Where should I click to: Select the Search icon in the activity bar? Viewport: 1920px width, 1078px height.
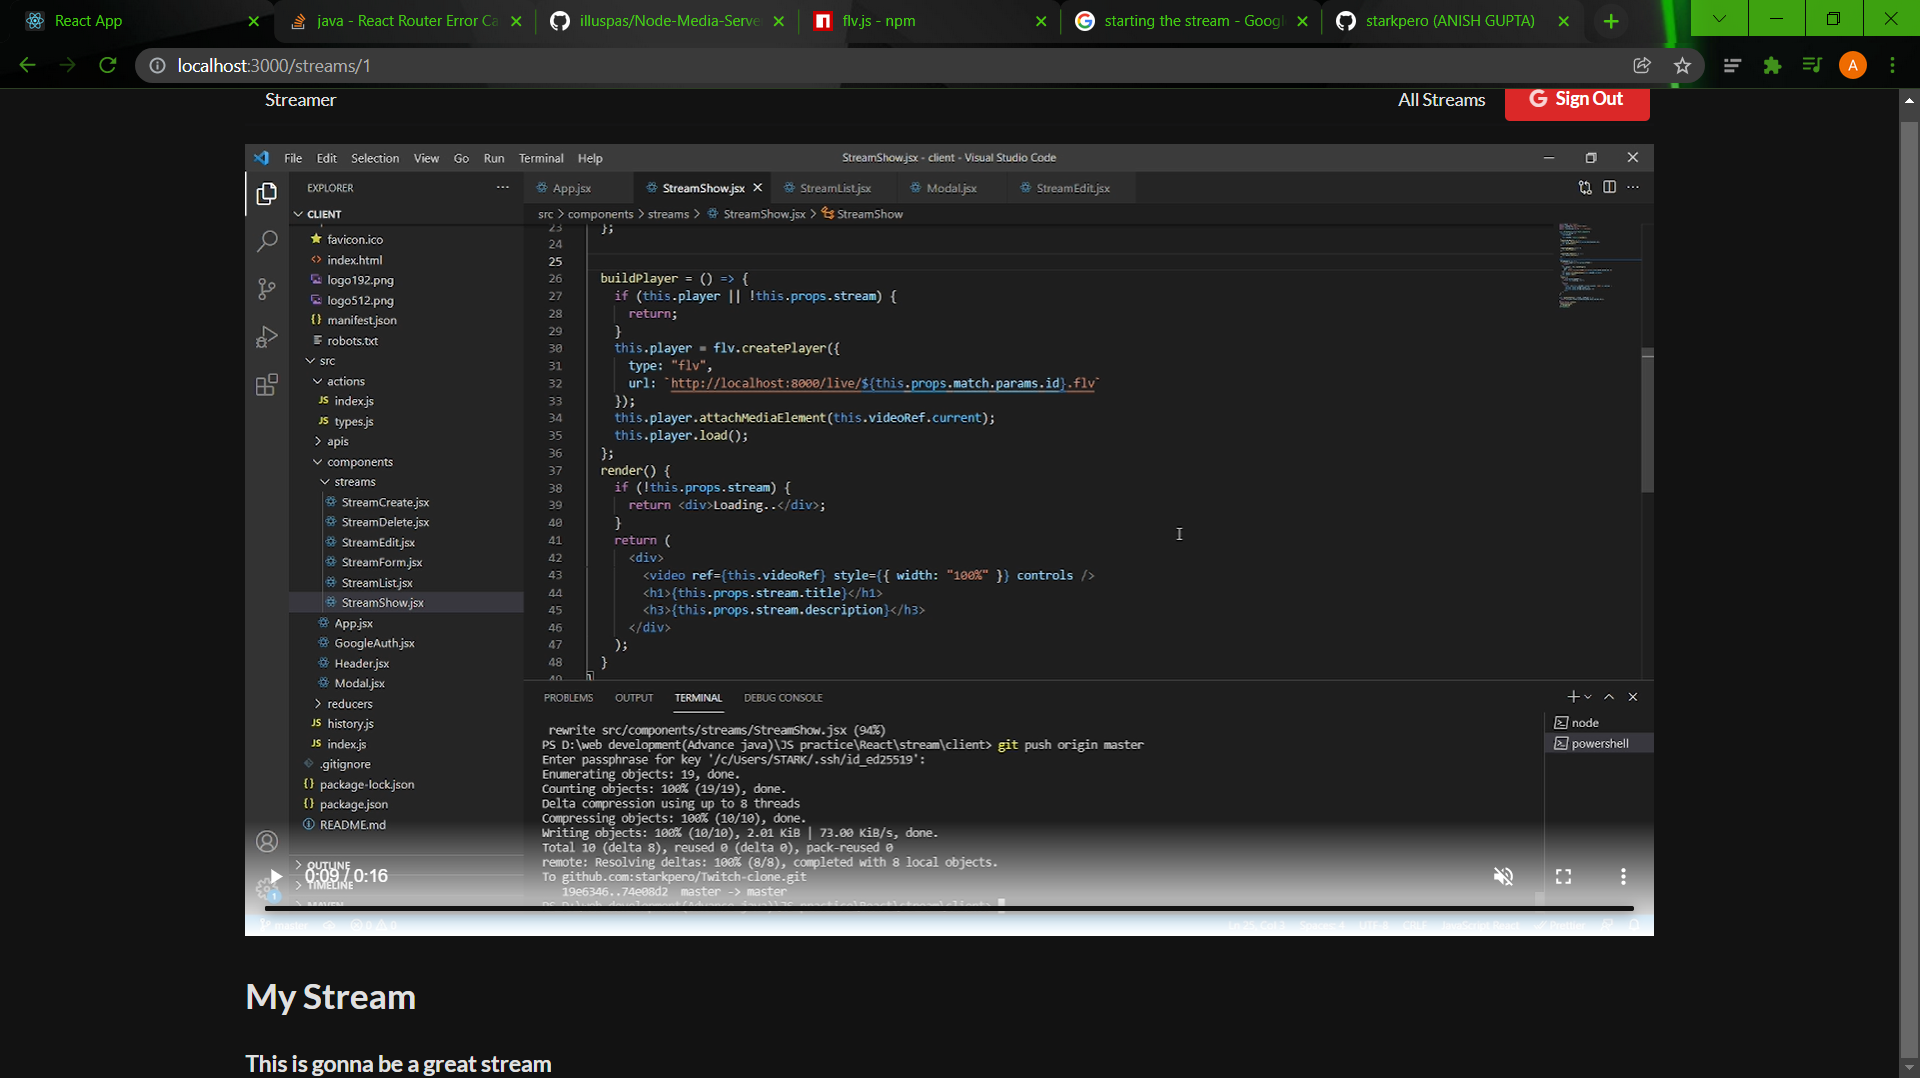point(267,240)
